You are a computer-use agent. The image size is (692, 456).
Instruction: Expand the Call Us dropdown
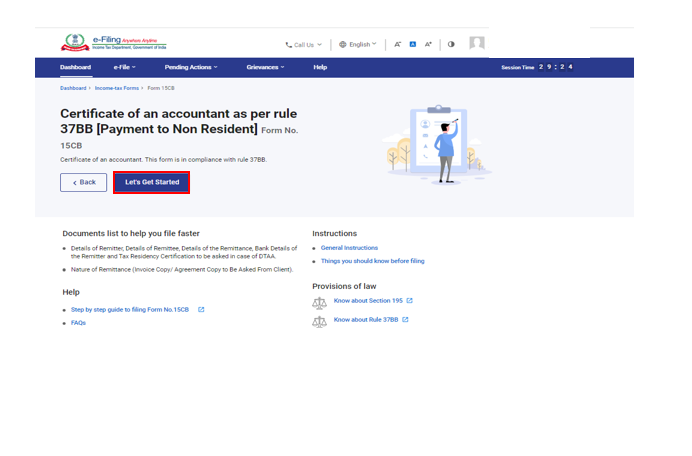pos(304,45)
